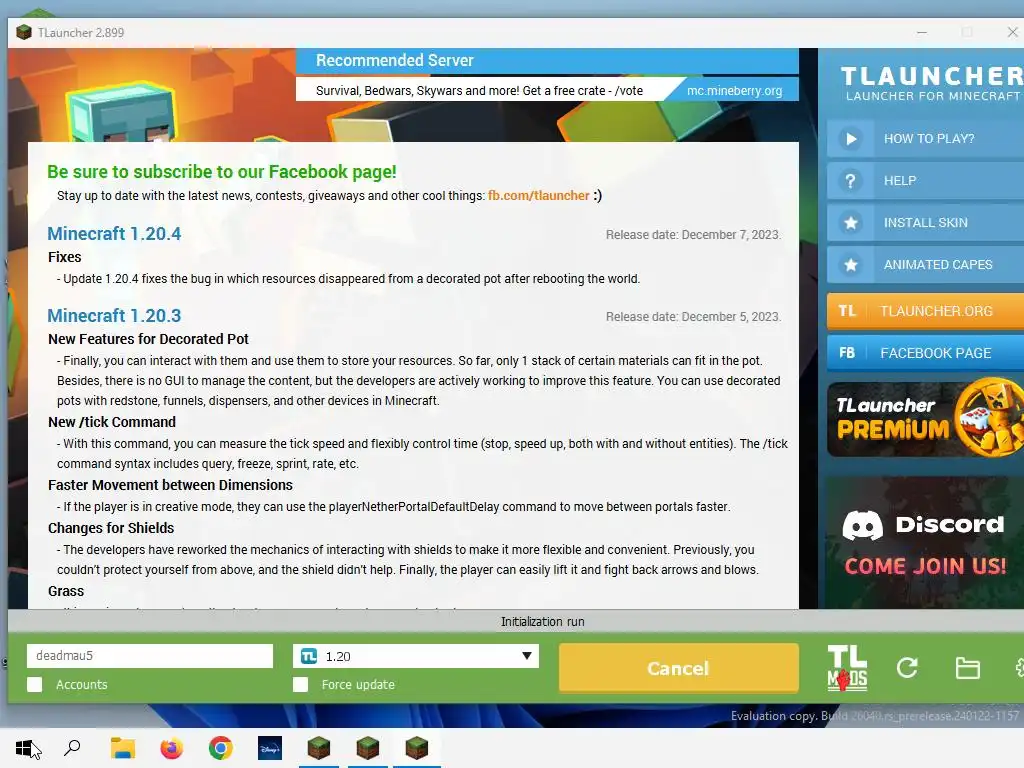This screenshot has width=1024, height=768.
Task: Launch Firefox from taskbar
Action: click(x=172, y=748)
